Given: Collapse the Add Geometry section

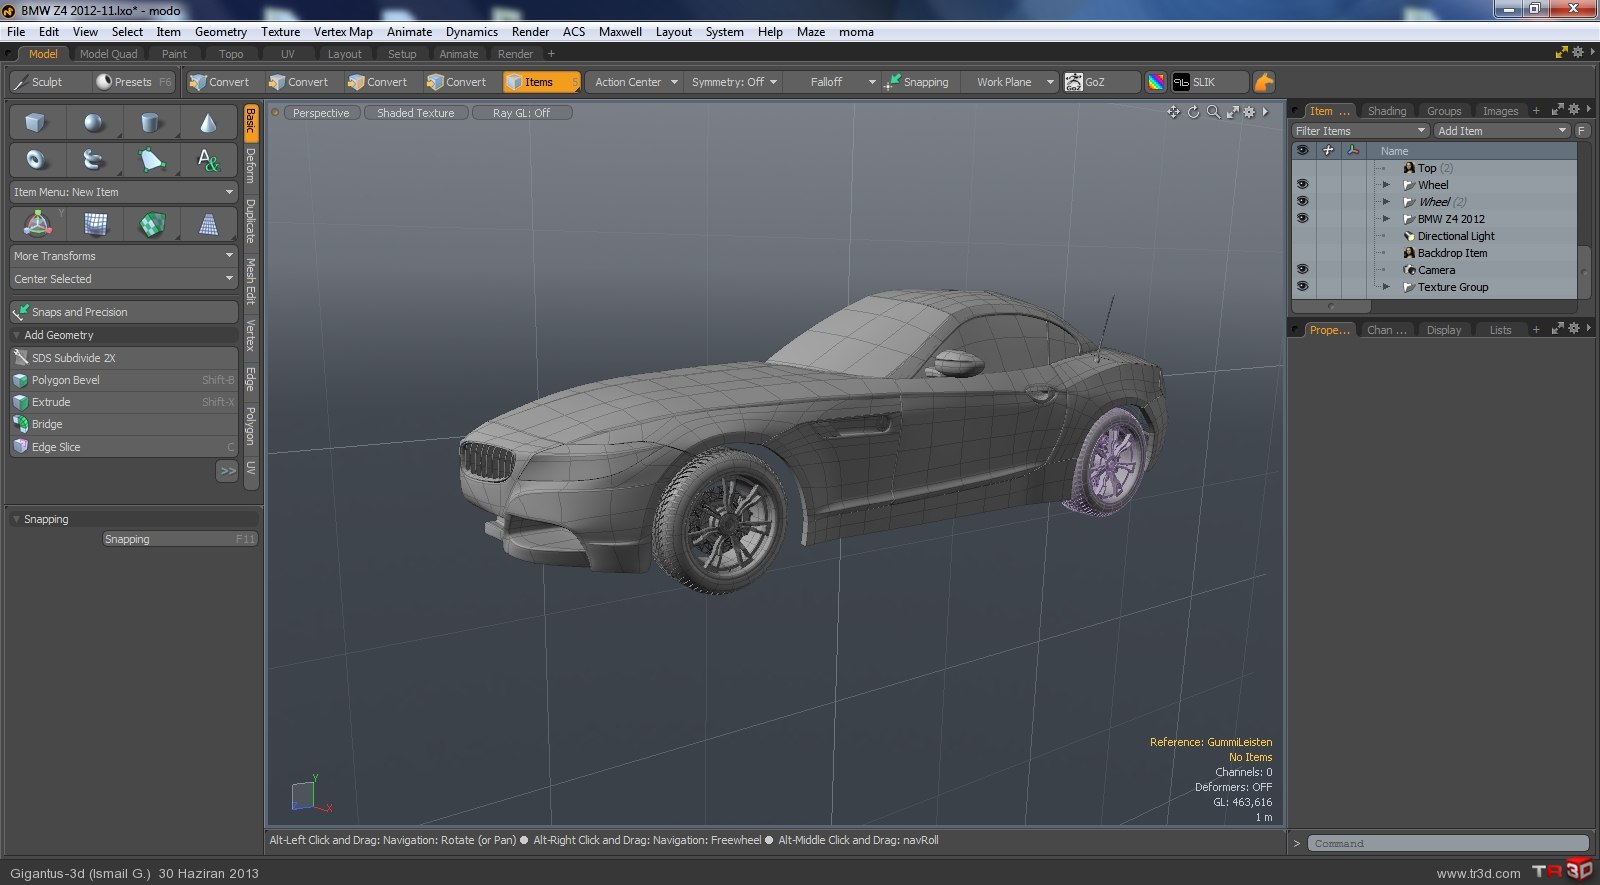Looking at the screenshot, I should point(17,335).
